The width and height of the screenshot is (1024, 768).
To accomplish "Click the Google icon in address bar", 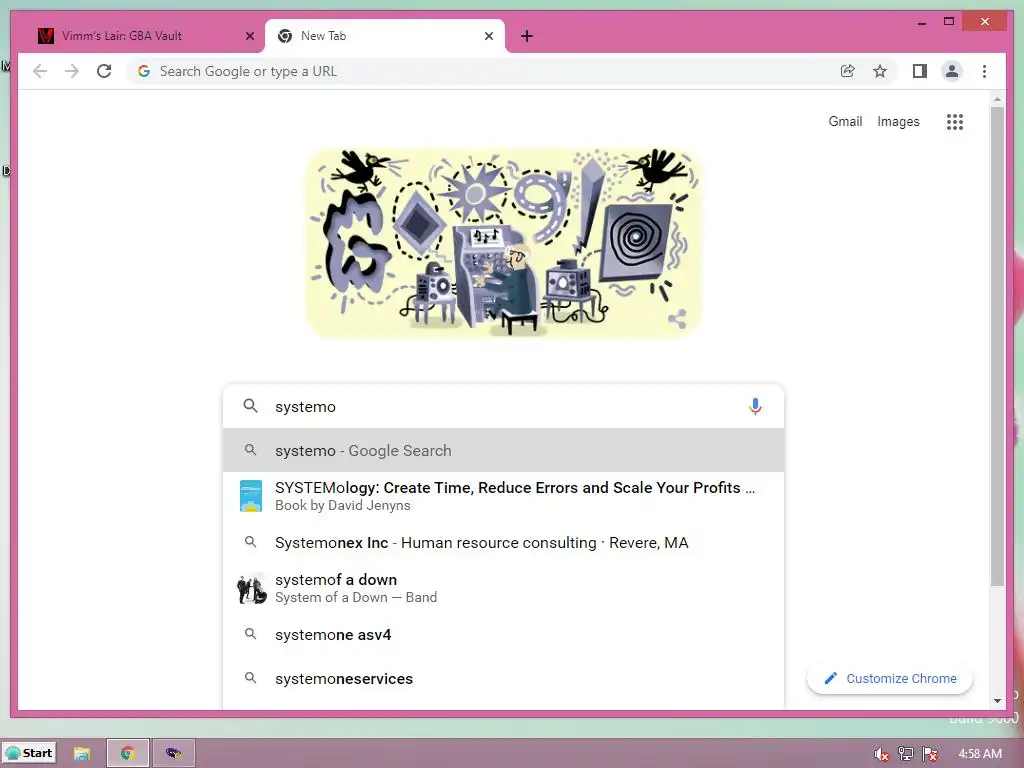I will tap(144, 71).
